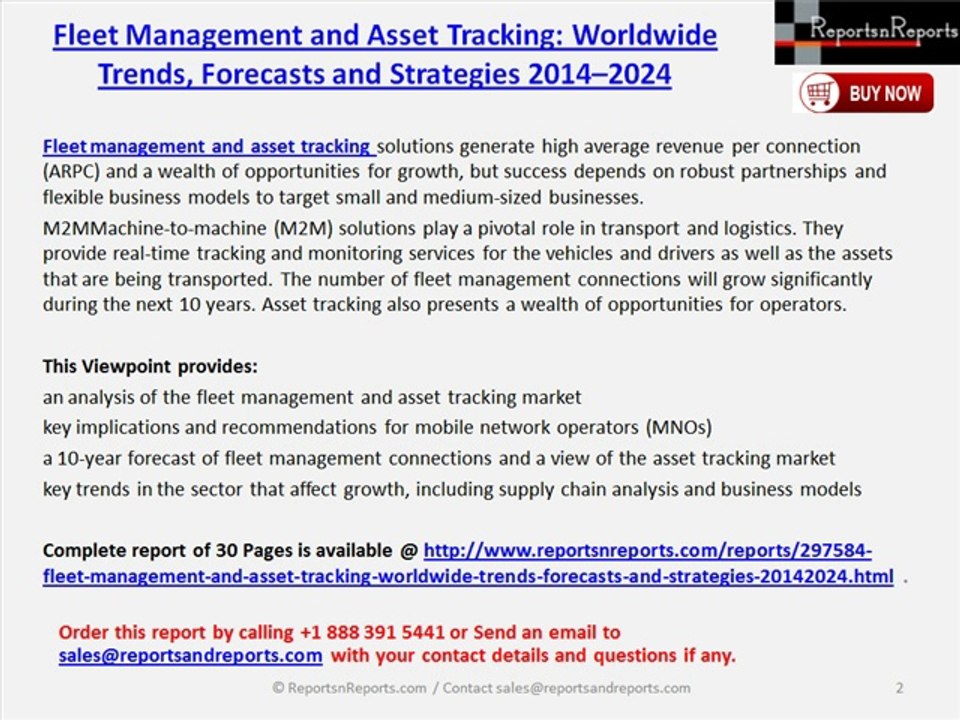Select 'an analysis of the fleet management' line

click(x=312, y=397)
